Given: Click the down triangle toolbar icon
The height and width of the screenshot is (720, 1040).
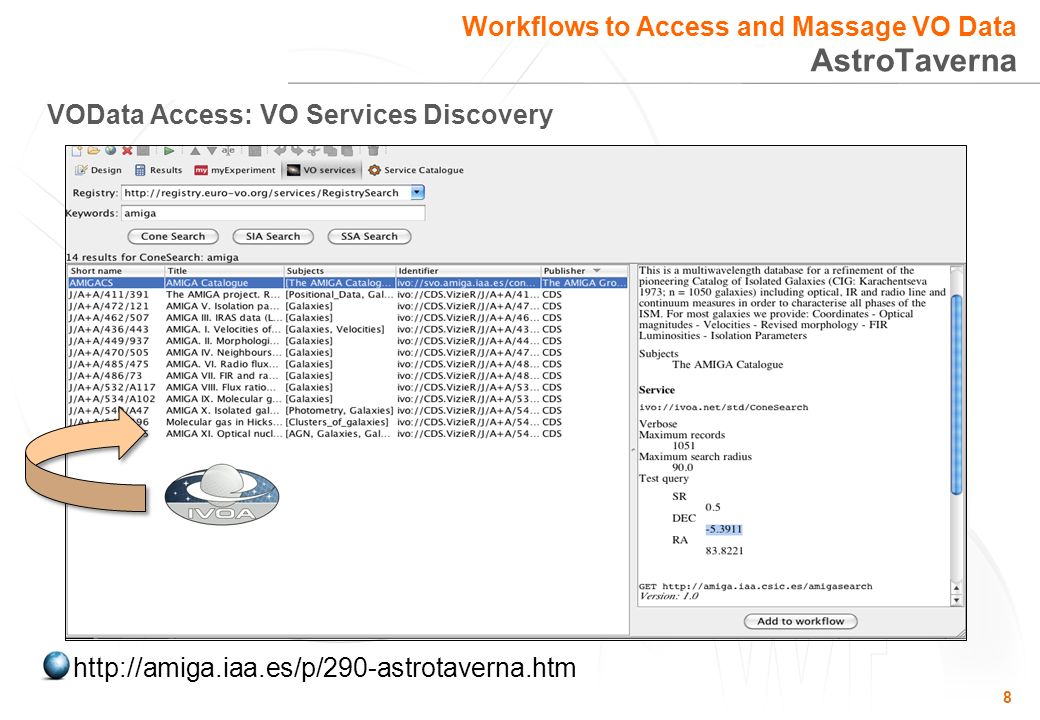Looking at the screenshot, I should pos(212,150).
